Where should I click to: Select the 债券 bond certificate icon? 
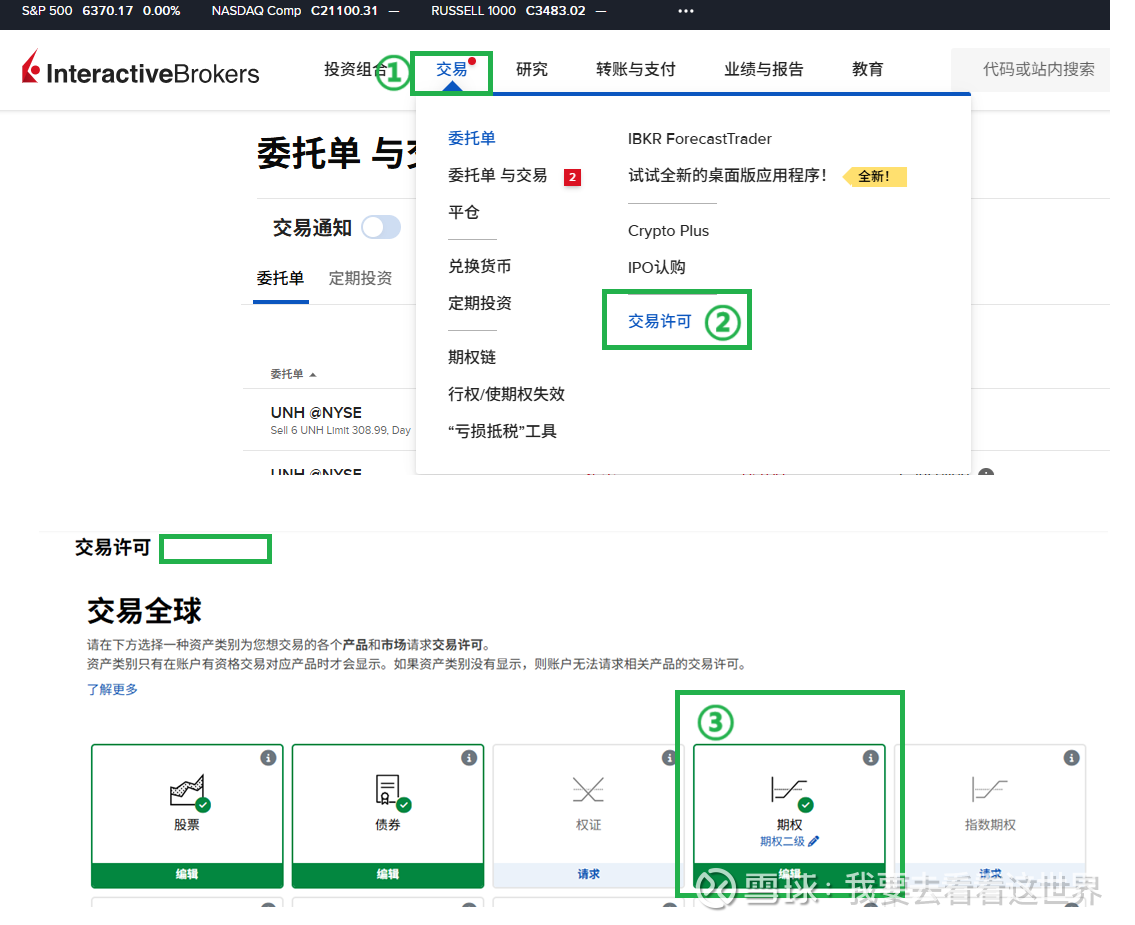[391, 792]
